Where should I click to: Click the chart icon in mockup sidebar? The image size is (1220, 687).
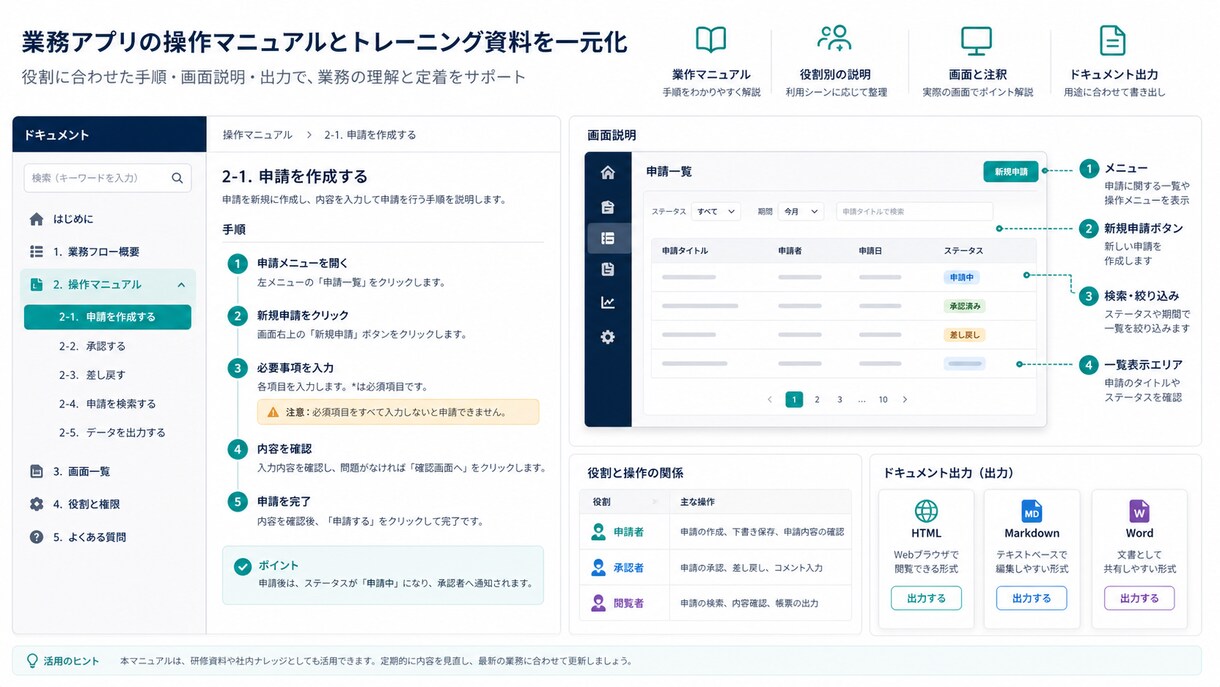[x=607, y=303]
